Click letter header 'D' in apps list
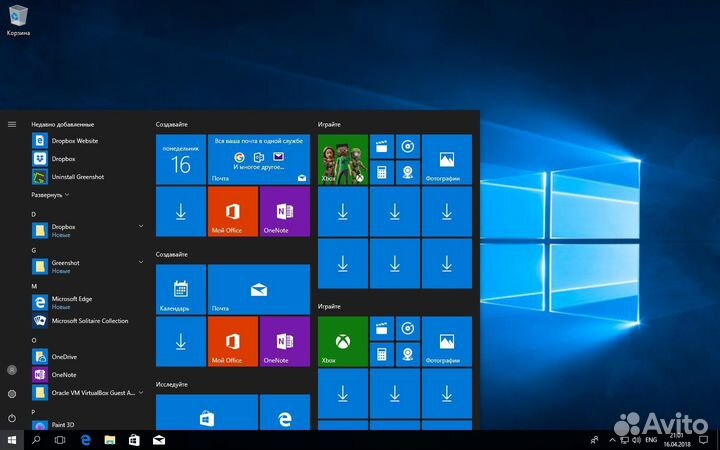 point(34,214)
